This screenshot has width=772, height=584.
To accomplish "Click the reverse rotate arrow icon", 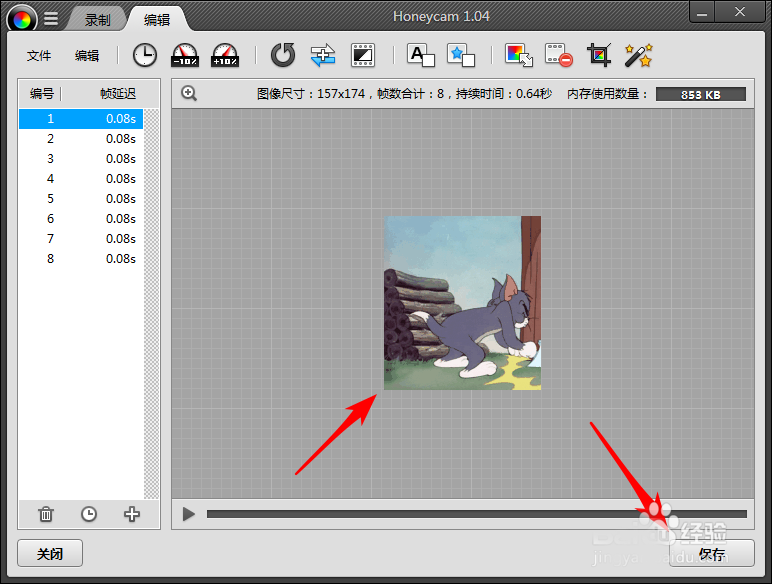I will pos(283,55).
